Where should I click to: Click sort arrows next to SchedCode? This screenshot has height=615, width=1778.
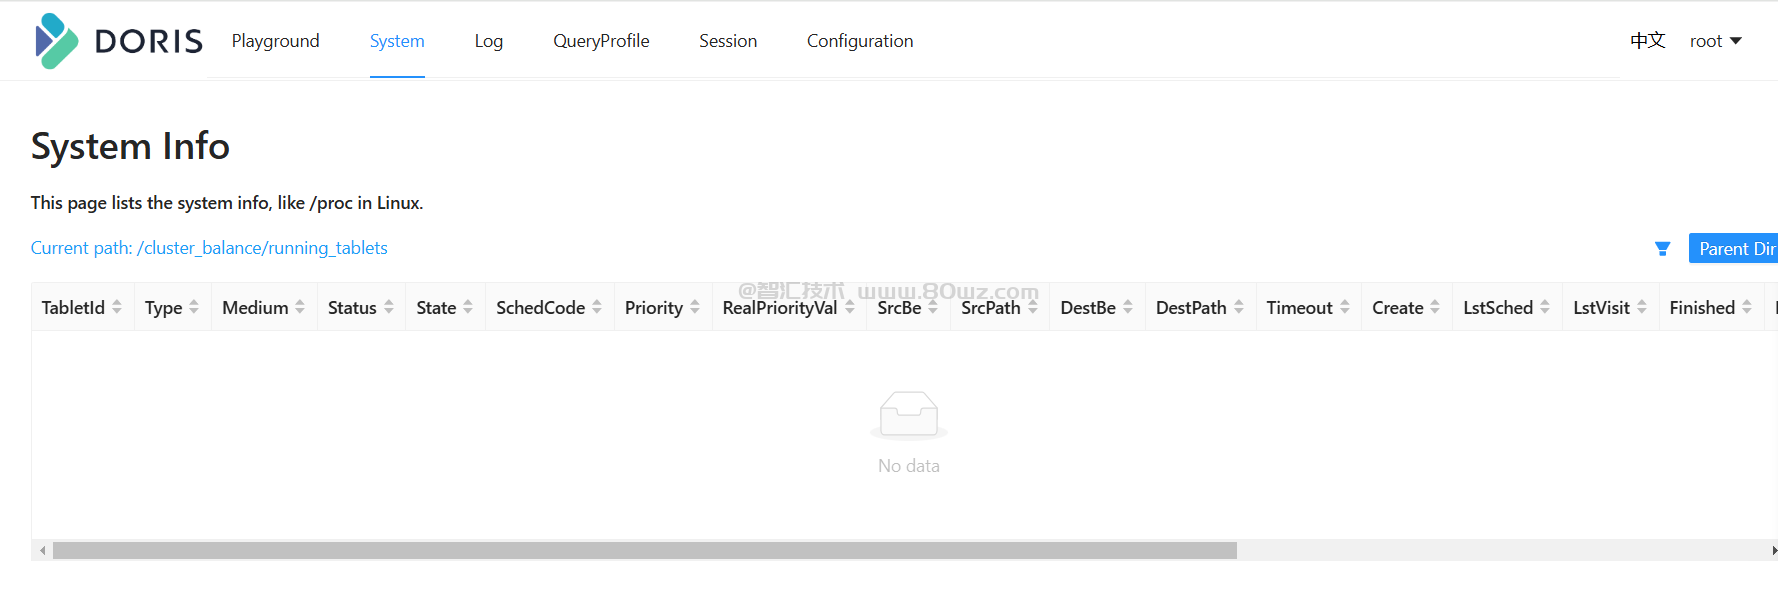click(597, 308)
